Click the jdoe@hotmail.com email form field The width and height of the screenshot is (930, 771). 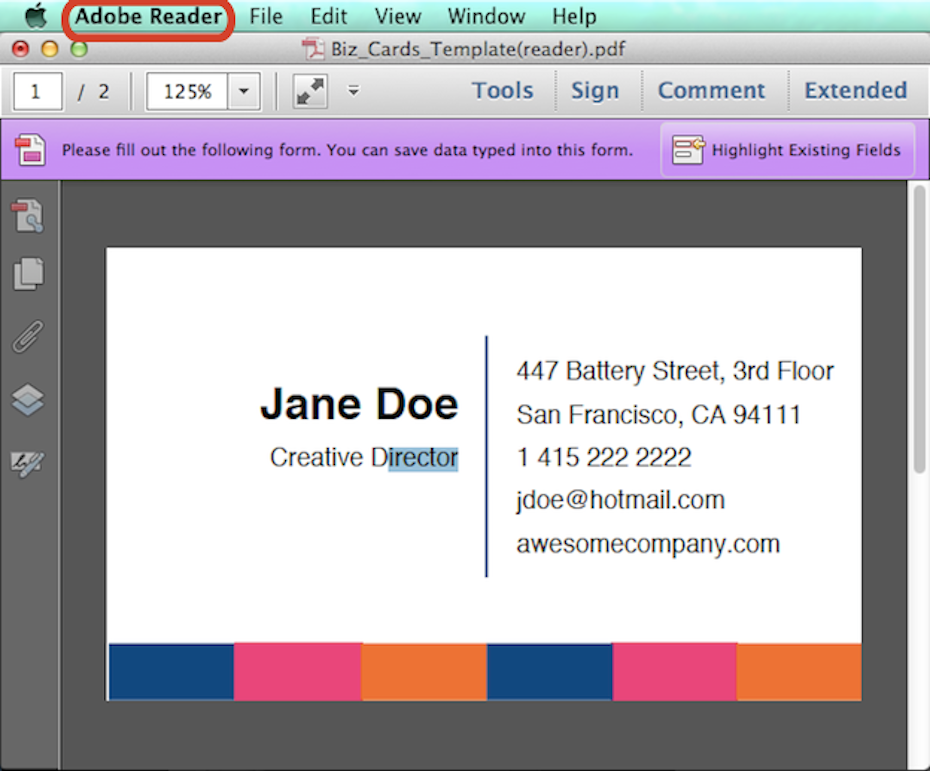(x=620, y=500)
